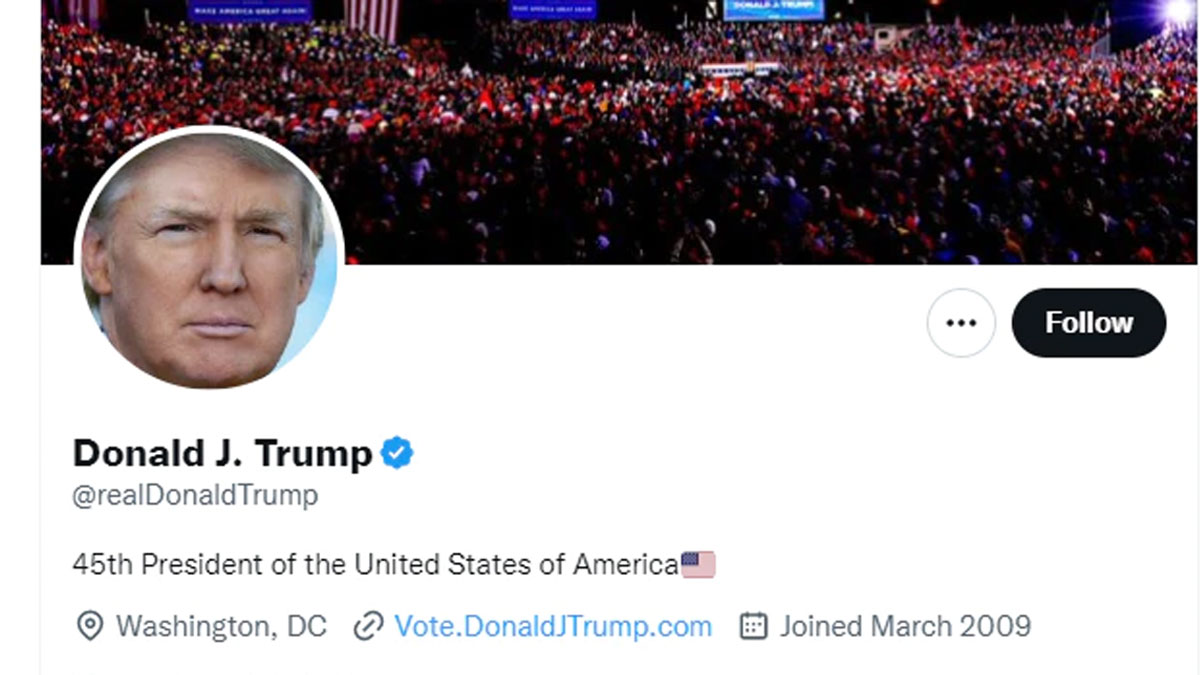
Task: Open the Vote.DonaldJTrump.com link
Action: pyautogui.click(x=553, y=626)
